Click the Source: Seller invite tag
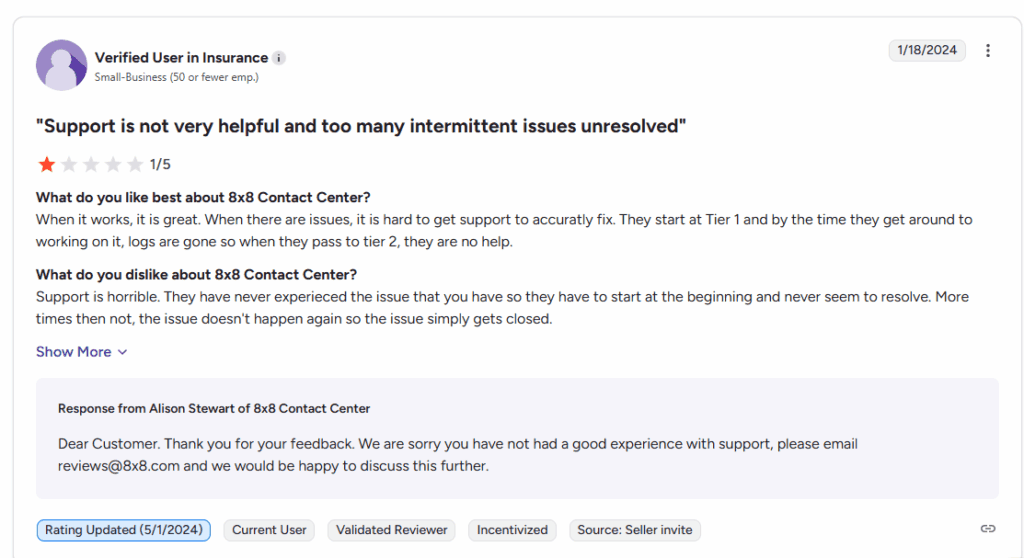This screenshot has width=1024, height=558. 634,530
